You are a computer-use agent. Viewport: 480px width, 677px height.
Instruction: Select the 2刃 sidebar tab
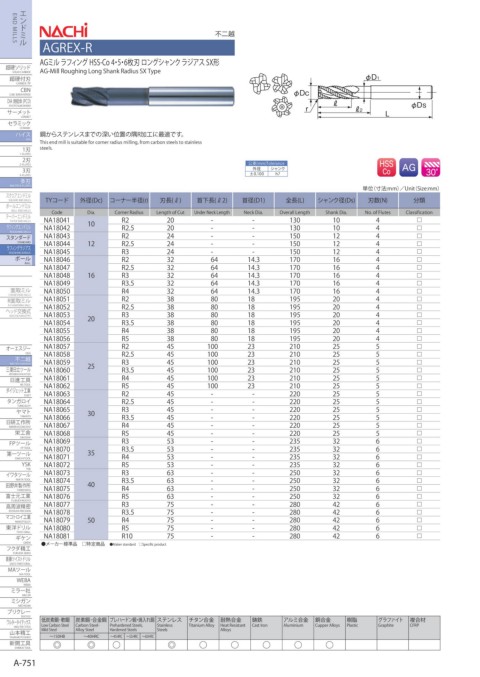click(x=16, y=161)
